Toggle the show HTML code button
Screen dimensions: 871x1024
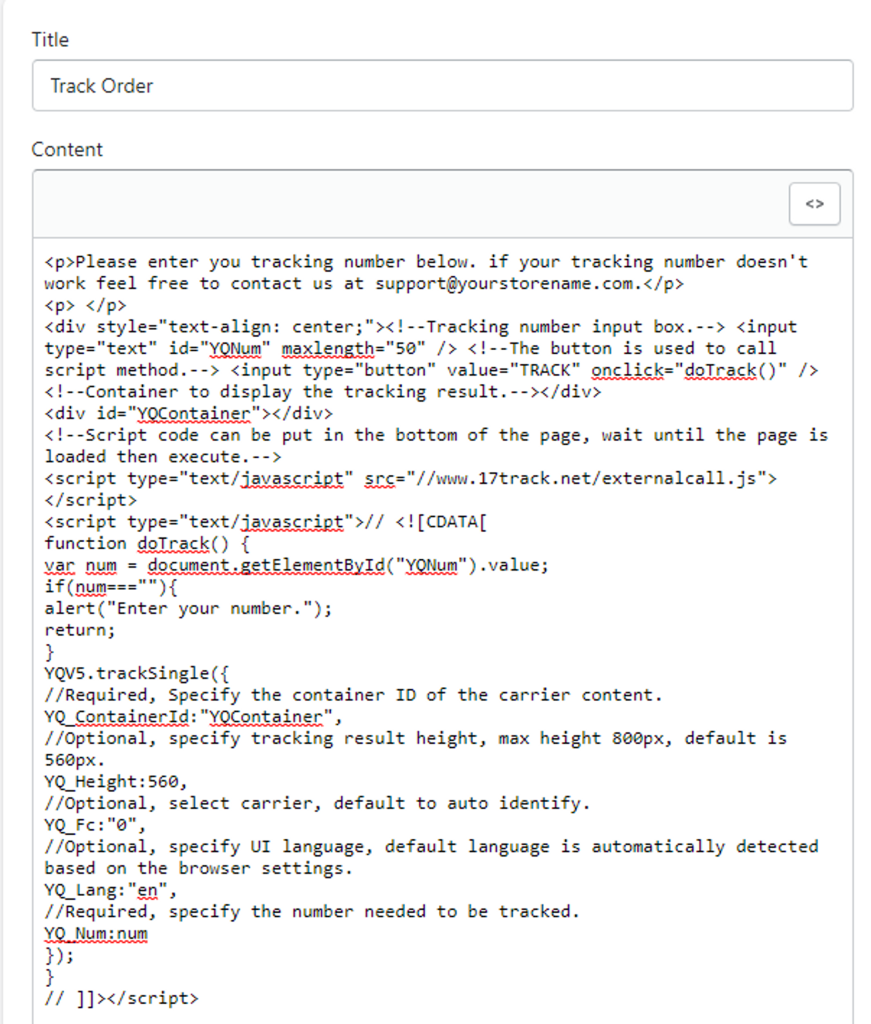point(814,204)
